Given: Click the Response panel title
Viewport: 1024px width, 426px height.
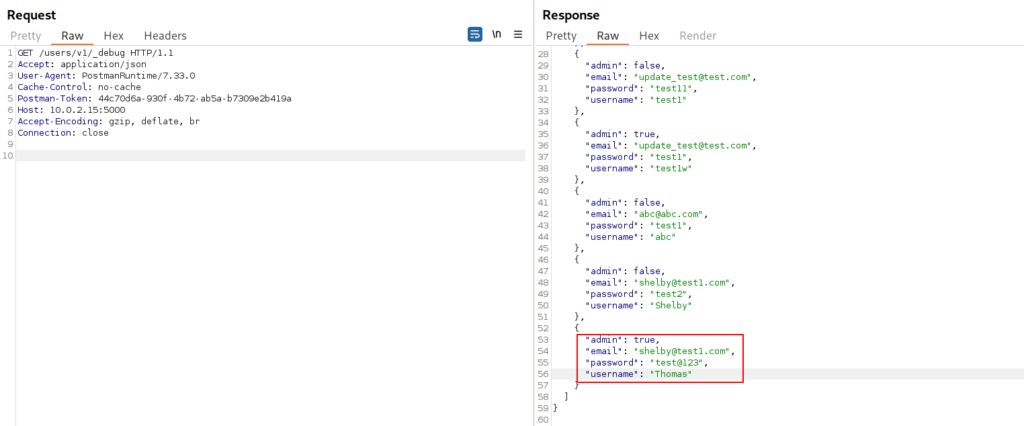Looking at the screenshot, I should (571, 15).
